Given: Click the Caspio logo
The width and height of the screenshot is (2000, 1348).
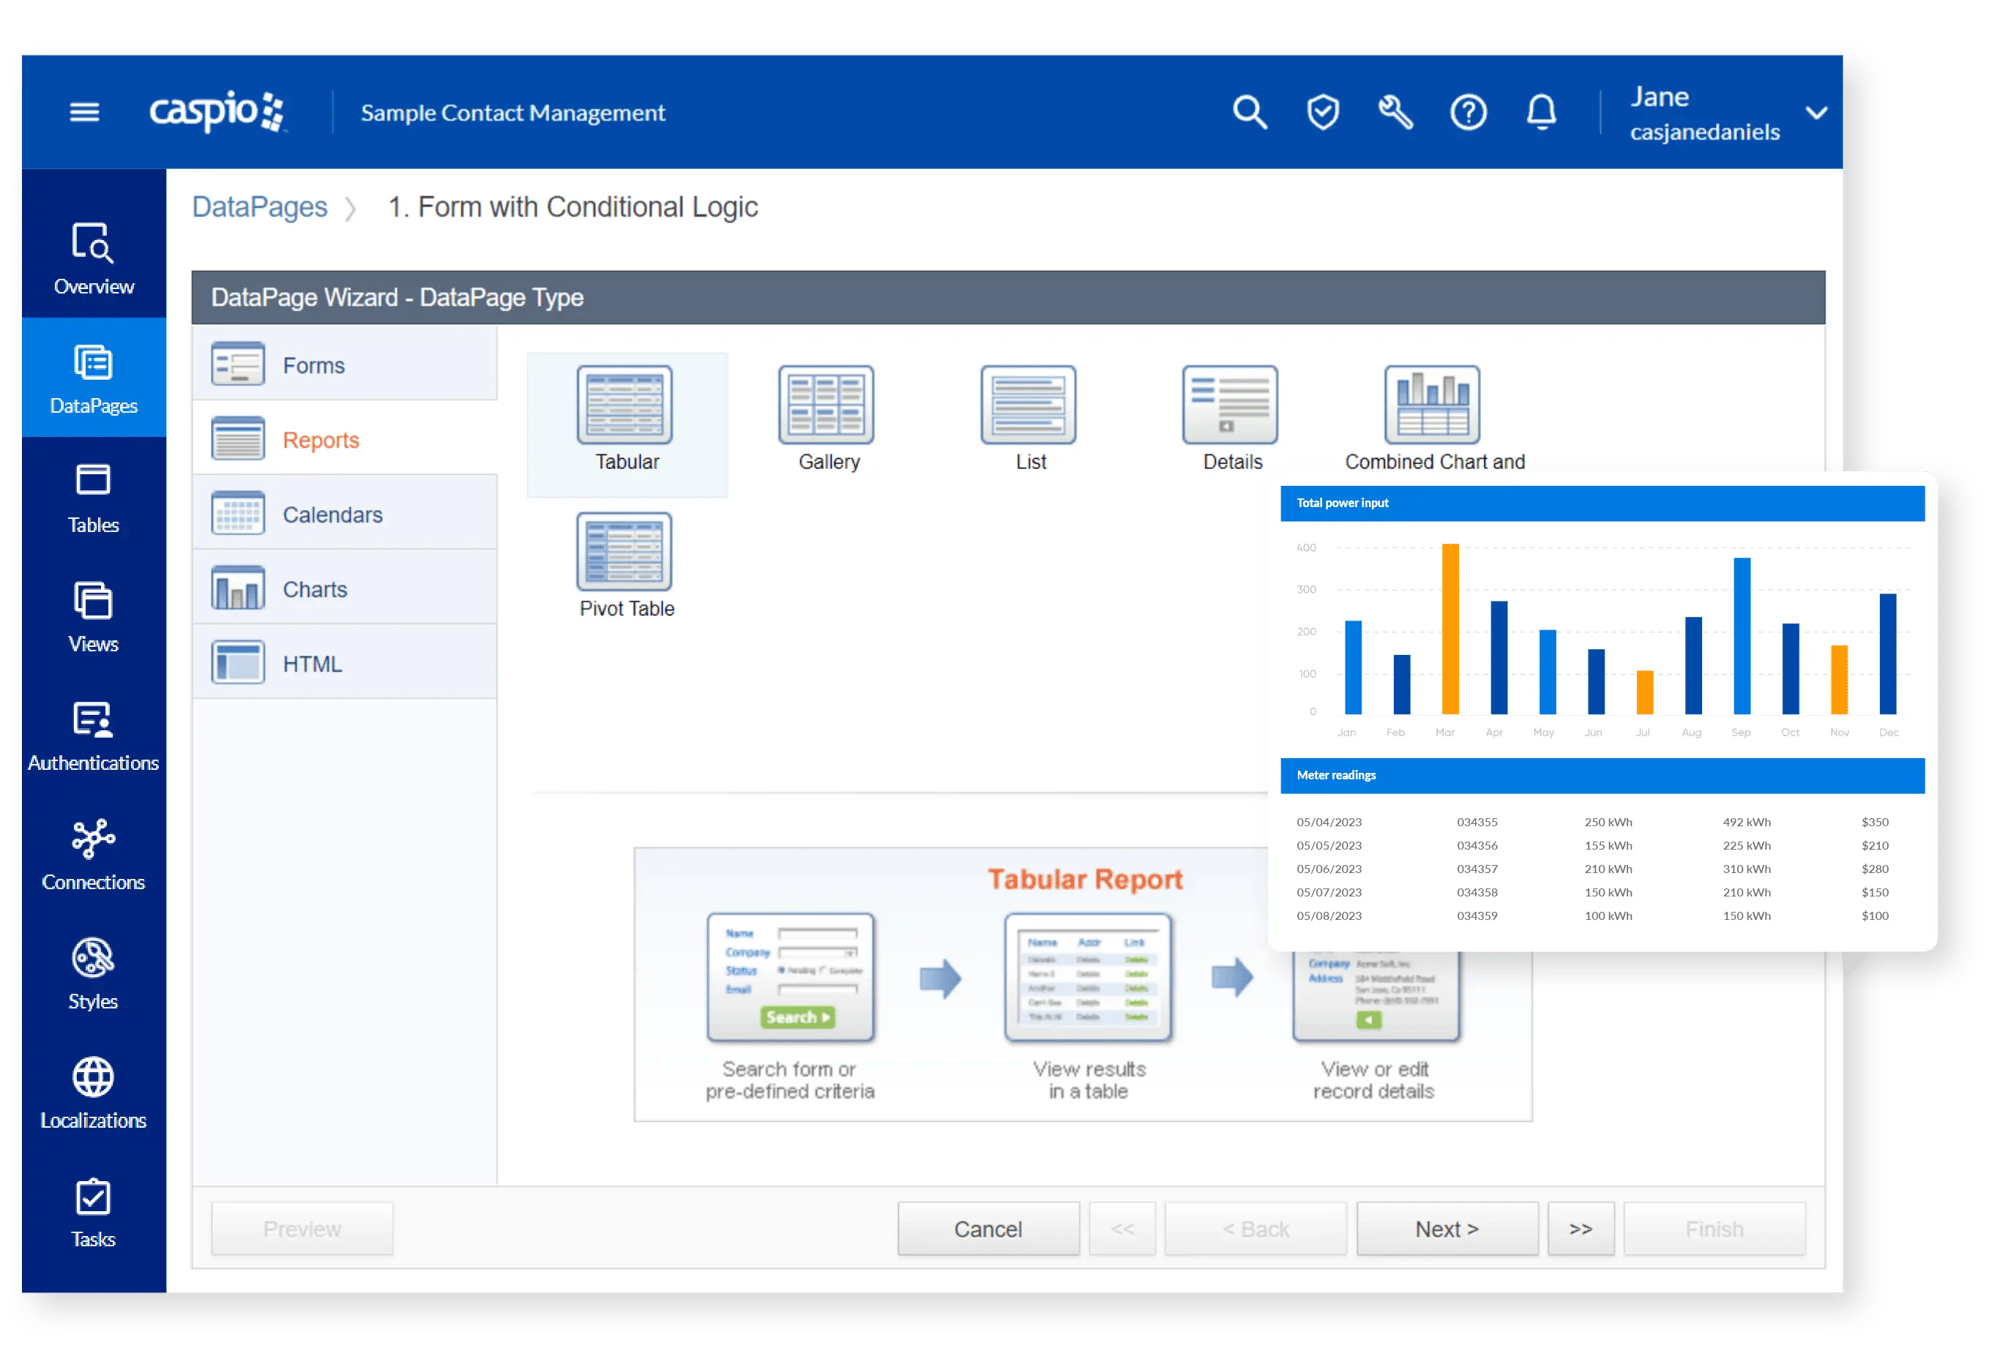Looking at the screenshot, I should pos(217,111).
